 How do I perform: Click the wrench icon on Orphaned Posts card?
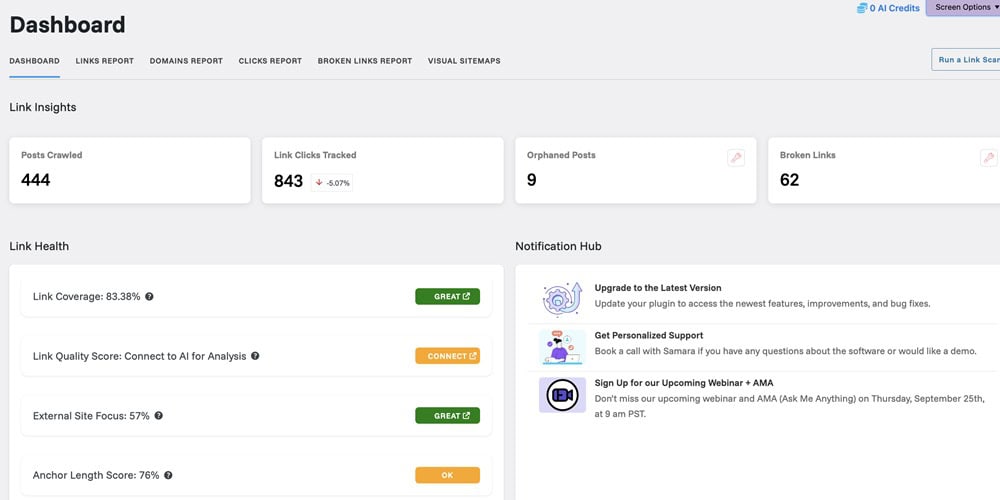736,157
